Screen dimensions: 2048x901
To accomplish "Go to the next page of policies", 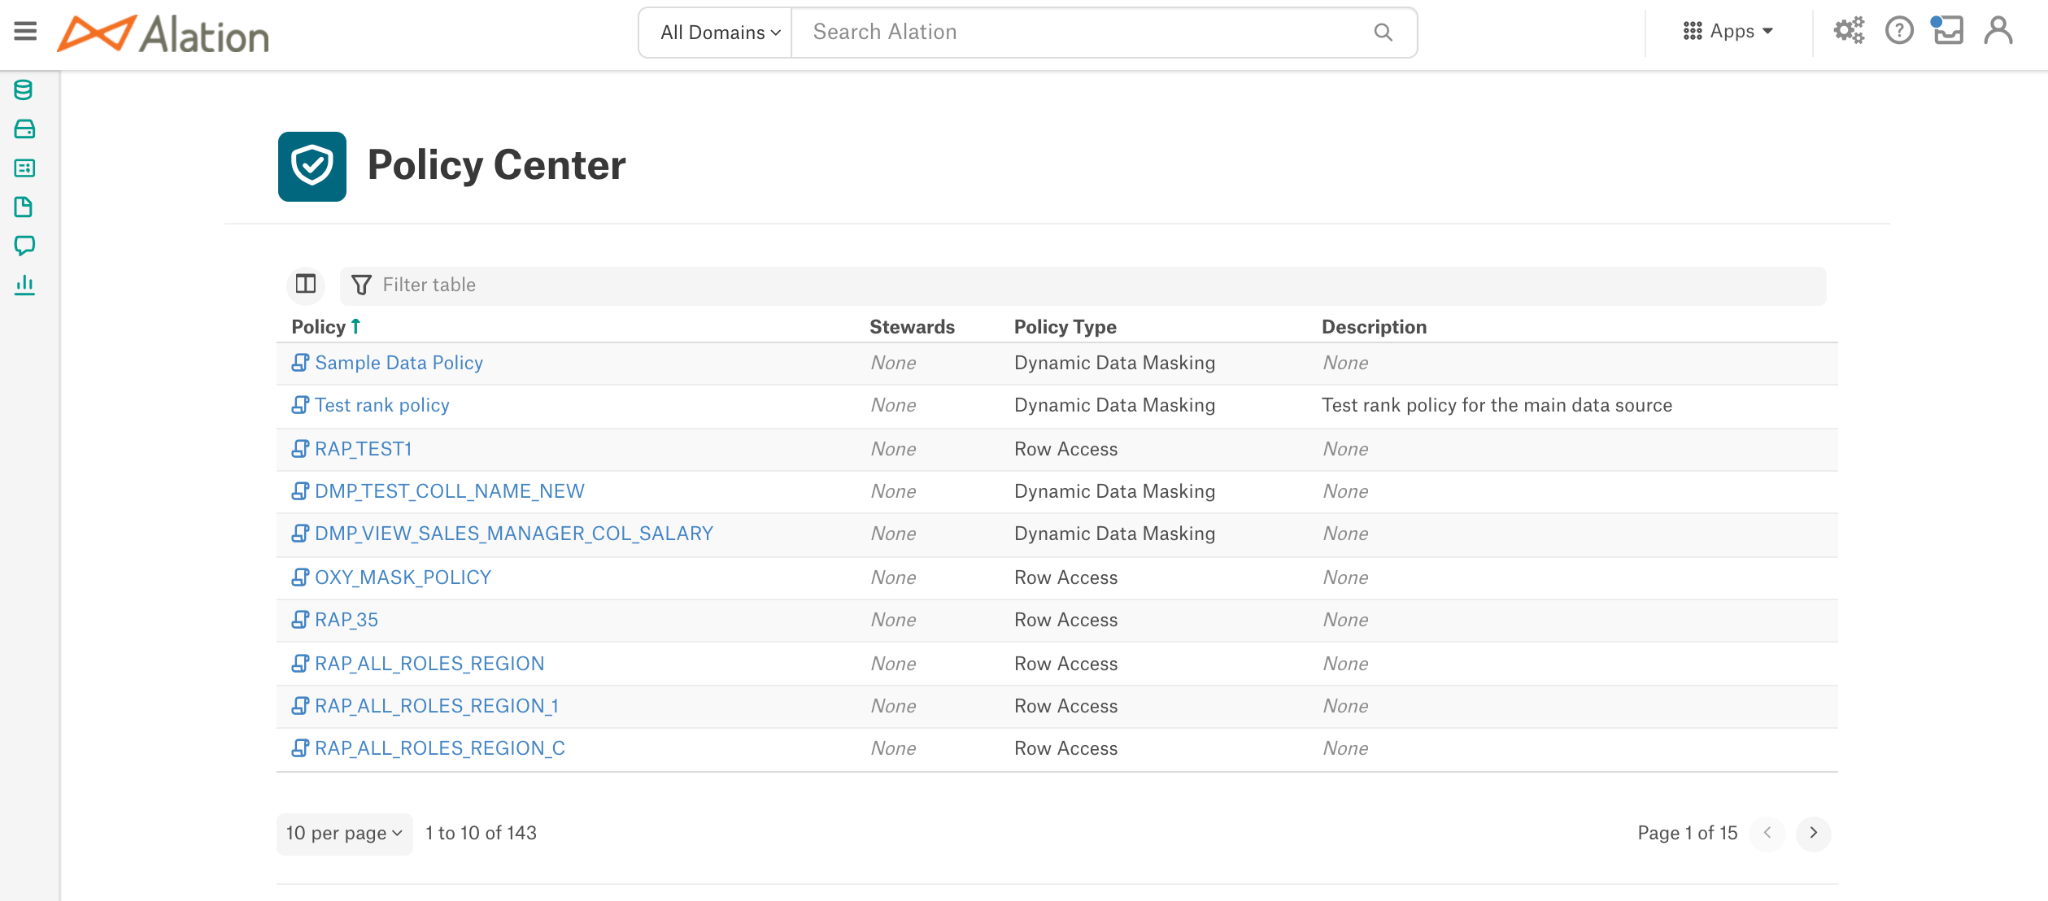I will point(1813,833).
